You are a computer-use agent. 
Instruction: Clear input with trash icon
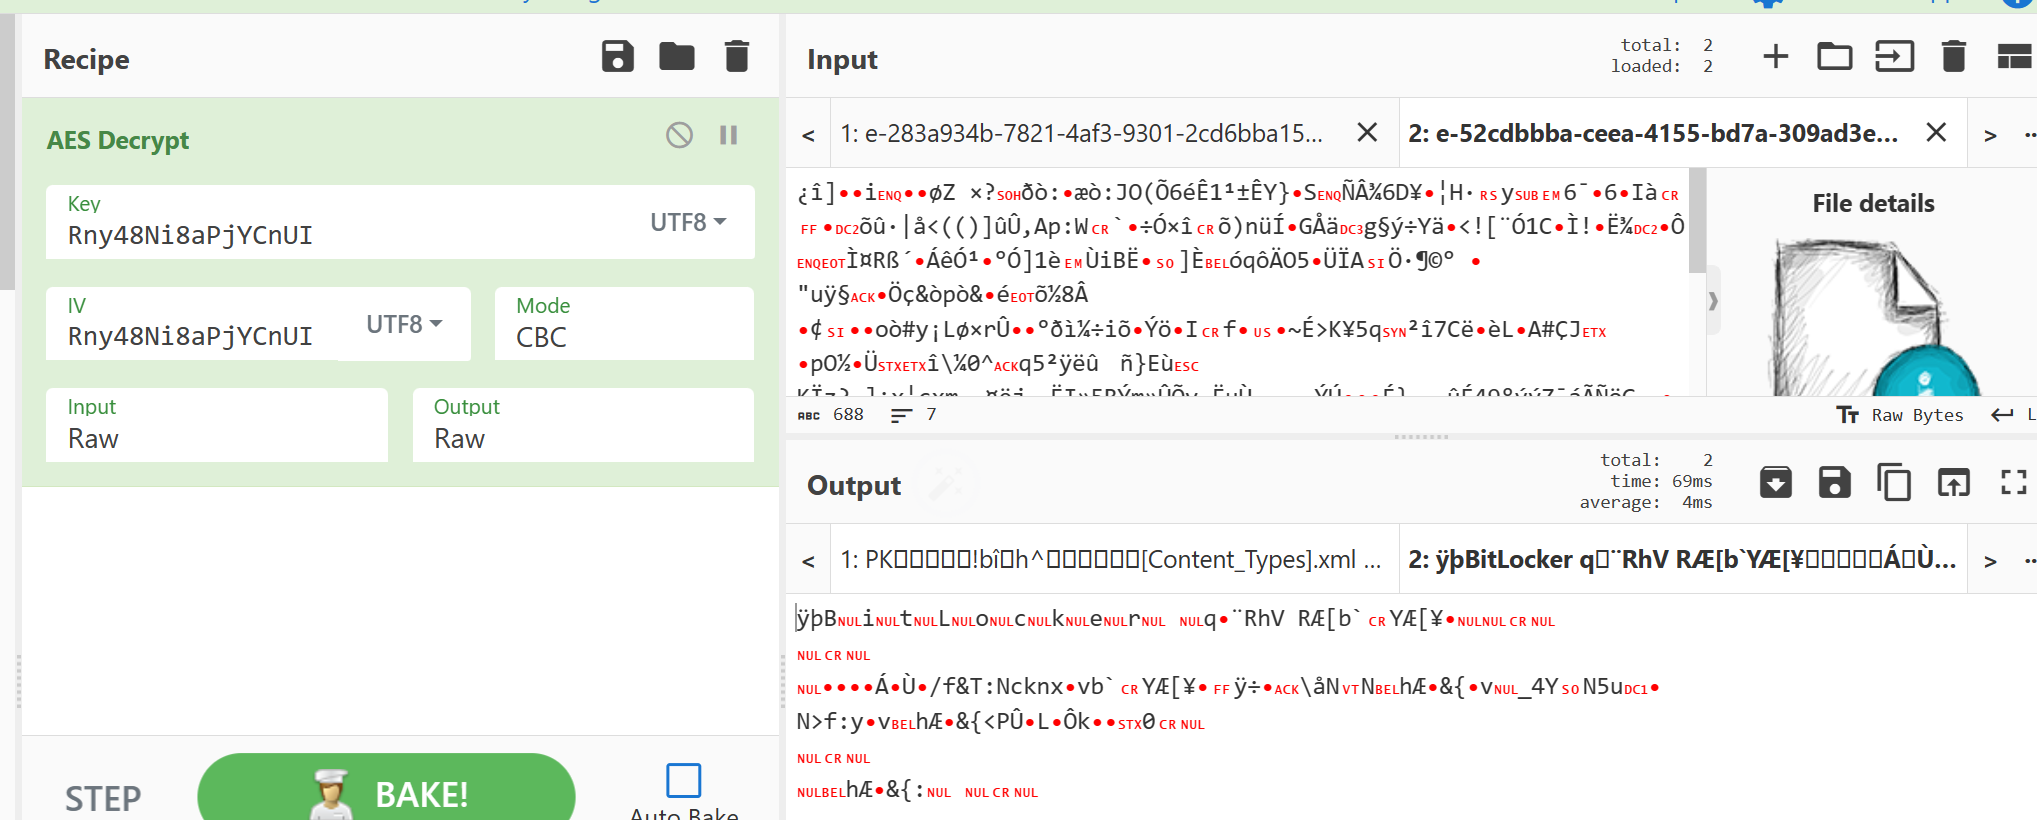point(1953,56)
